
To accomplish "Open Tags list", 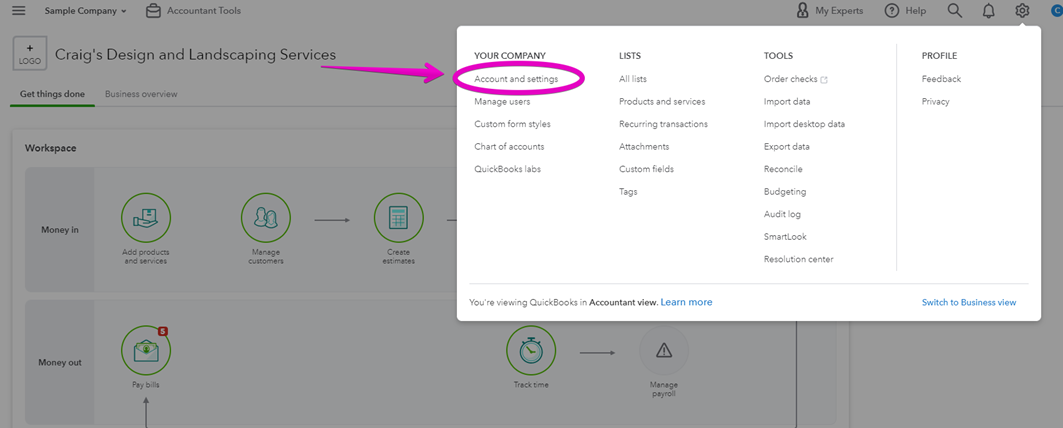I will (x=628, y=192).
